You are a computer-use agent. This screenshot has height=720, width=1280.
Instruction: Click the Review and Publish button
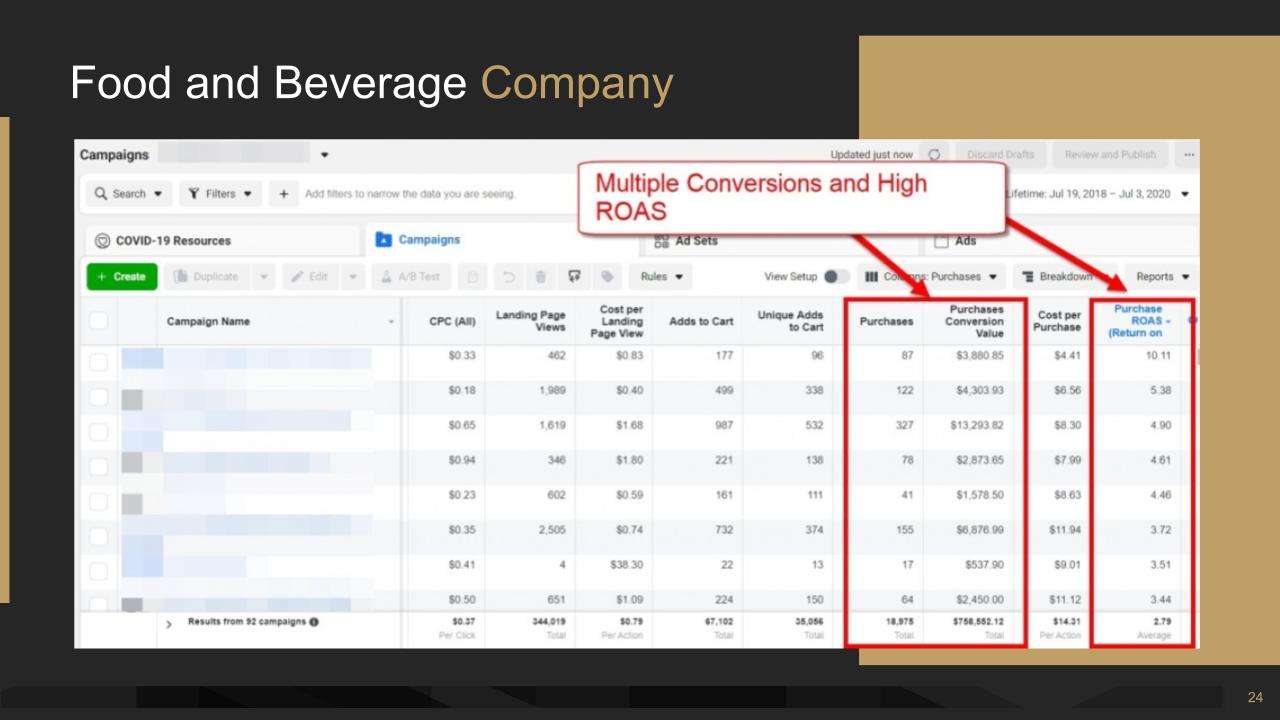(1110, 155)
